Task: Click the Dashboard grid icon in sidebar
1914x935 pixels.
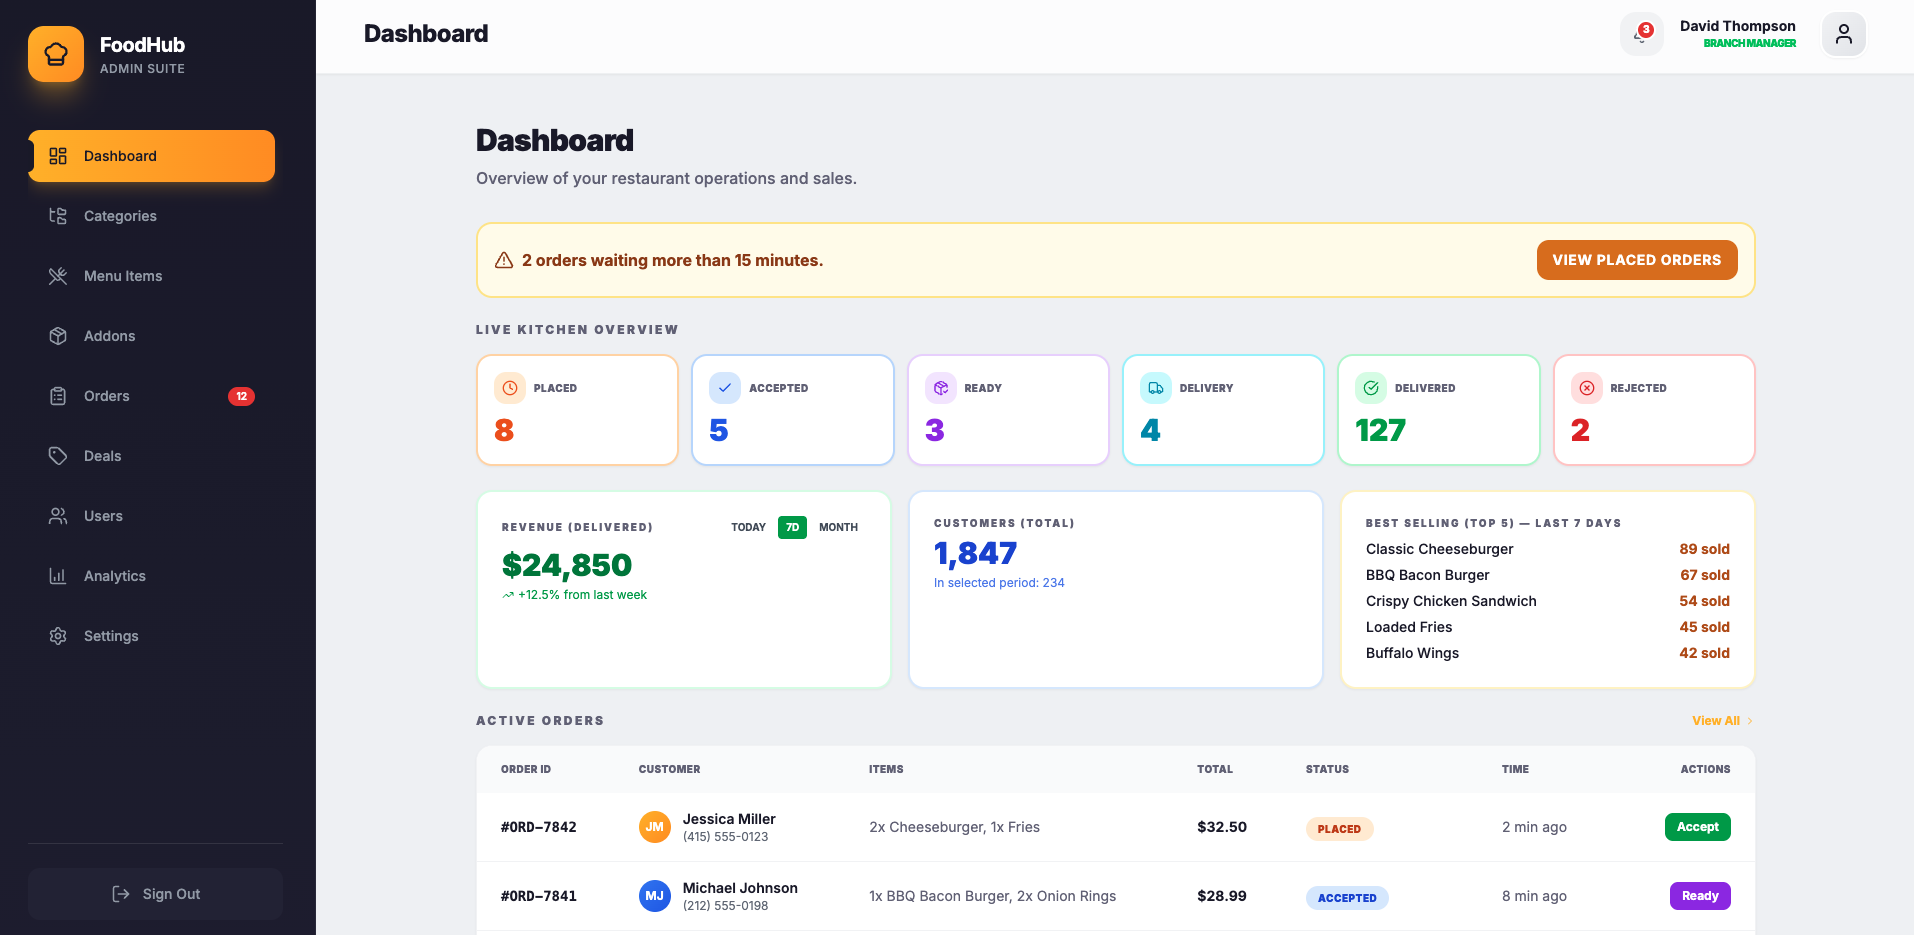Action: [x=58, y=156]
